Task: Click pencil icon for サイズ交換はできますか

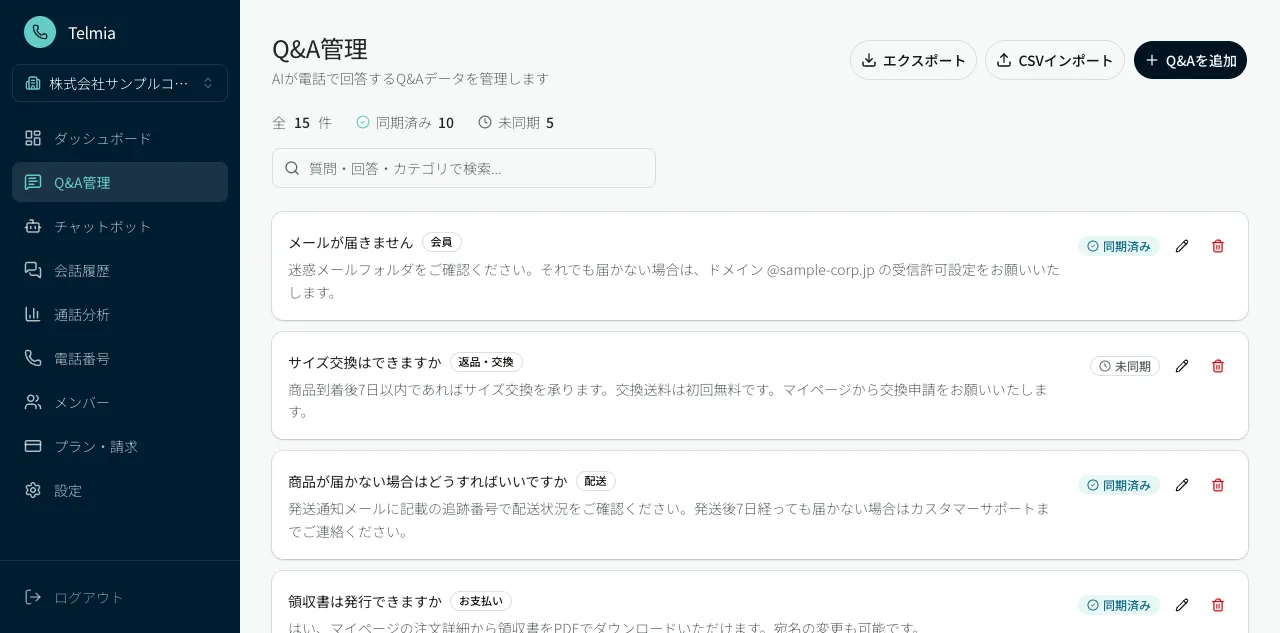Action: [x=1182, y=366]
